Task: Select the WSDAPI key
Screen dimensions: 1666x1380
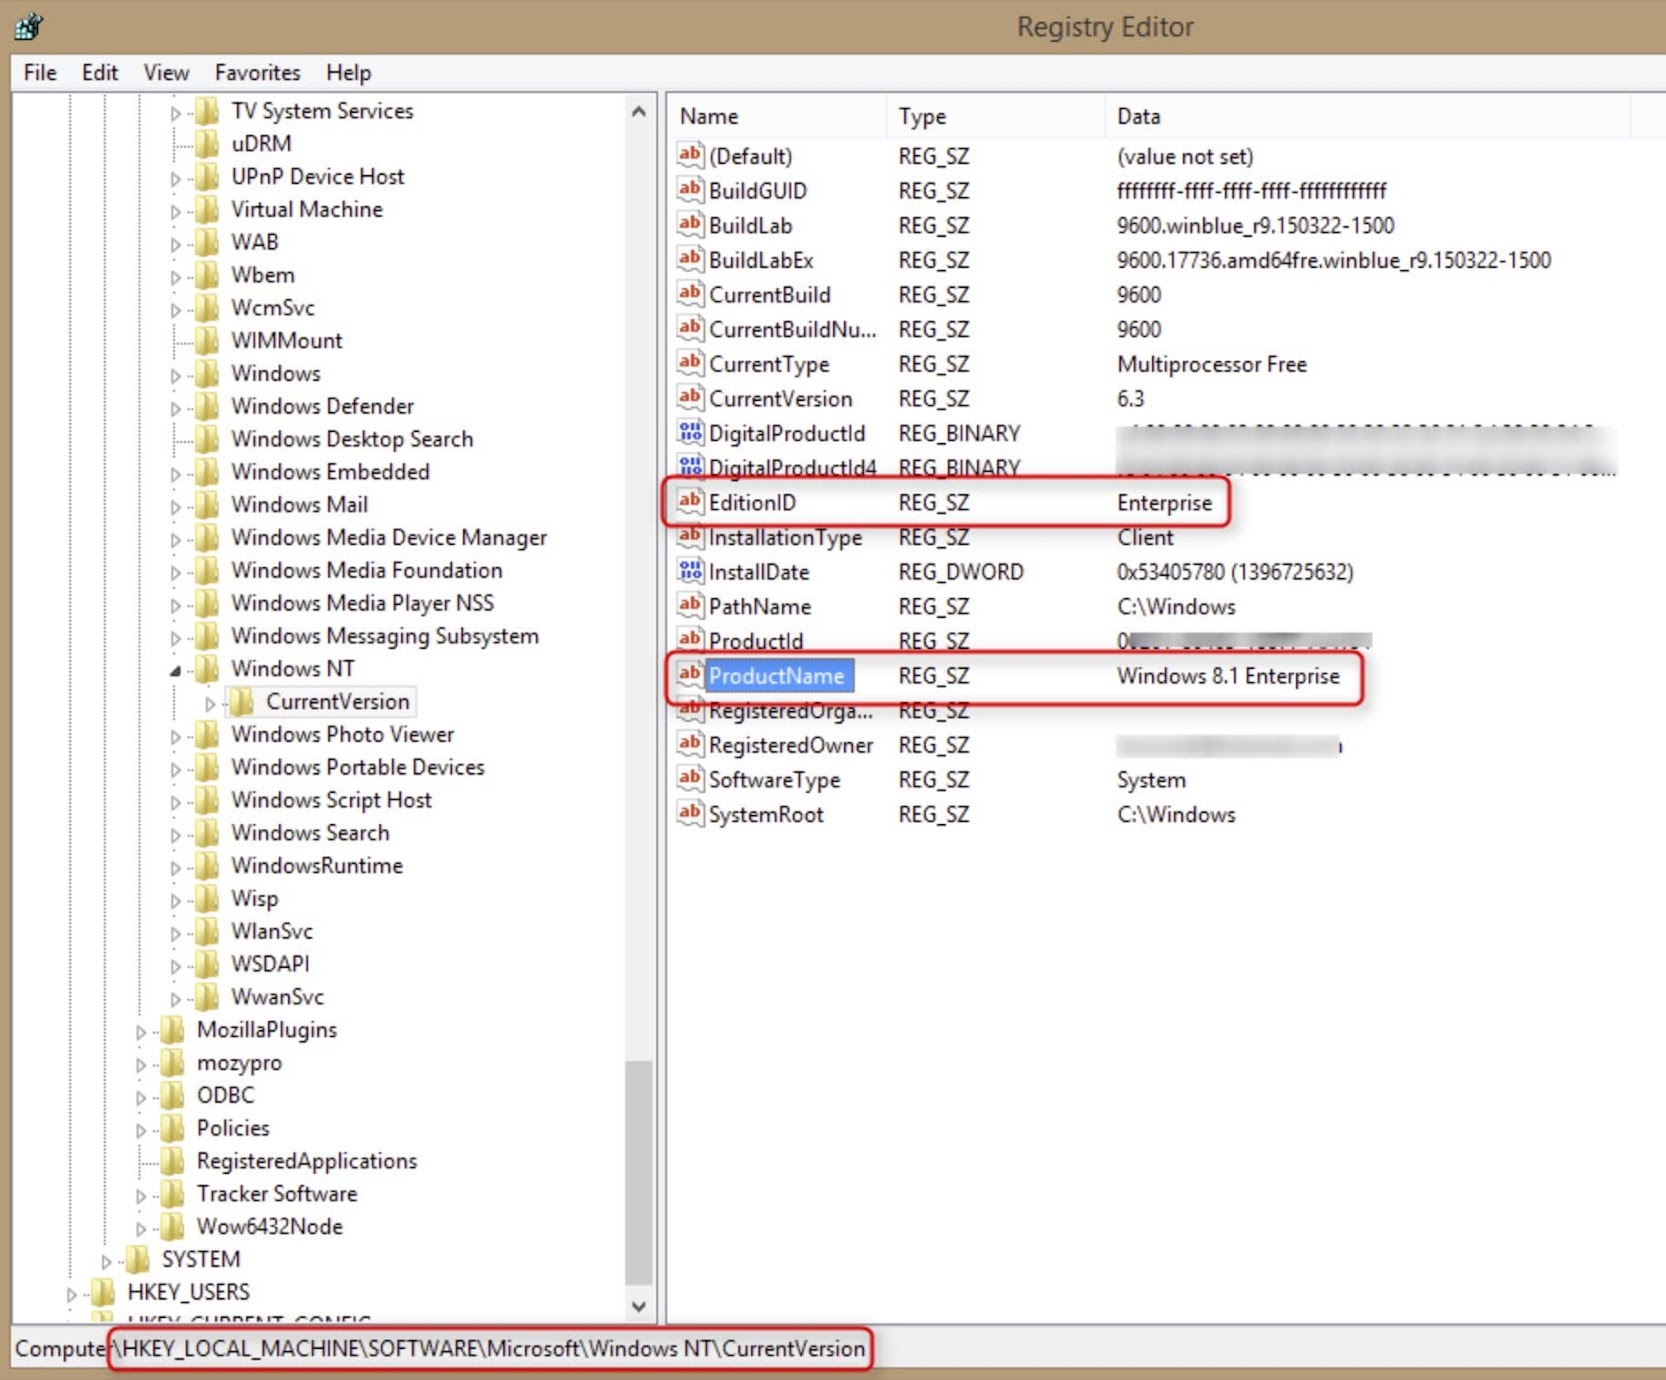Action: click(270, 963)
